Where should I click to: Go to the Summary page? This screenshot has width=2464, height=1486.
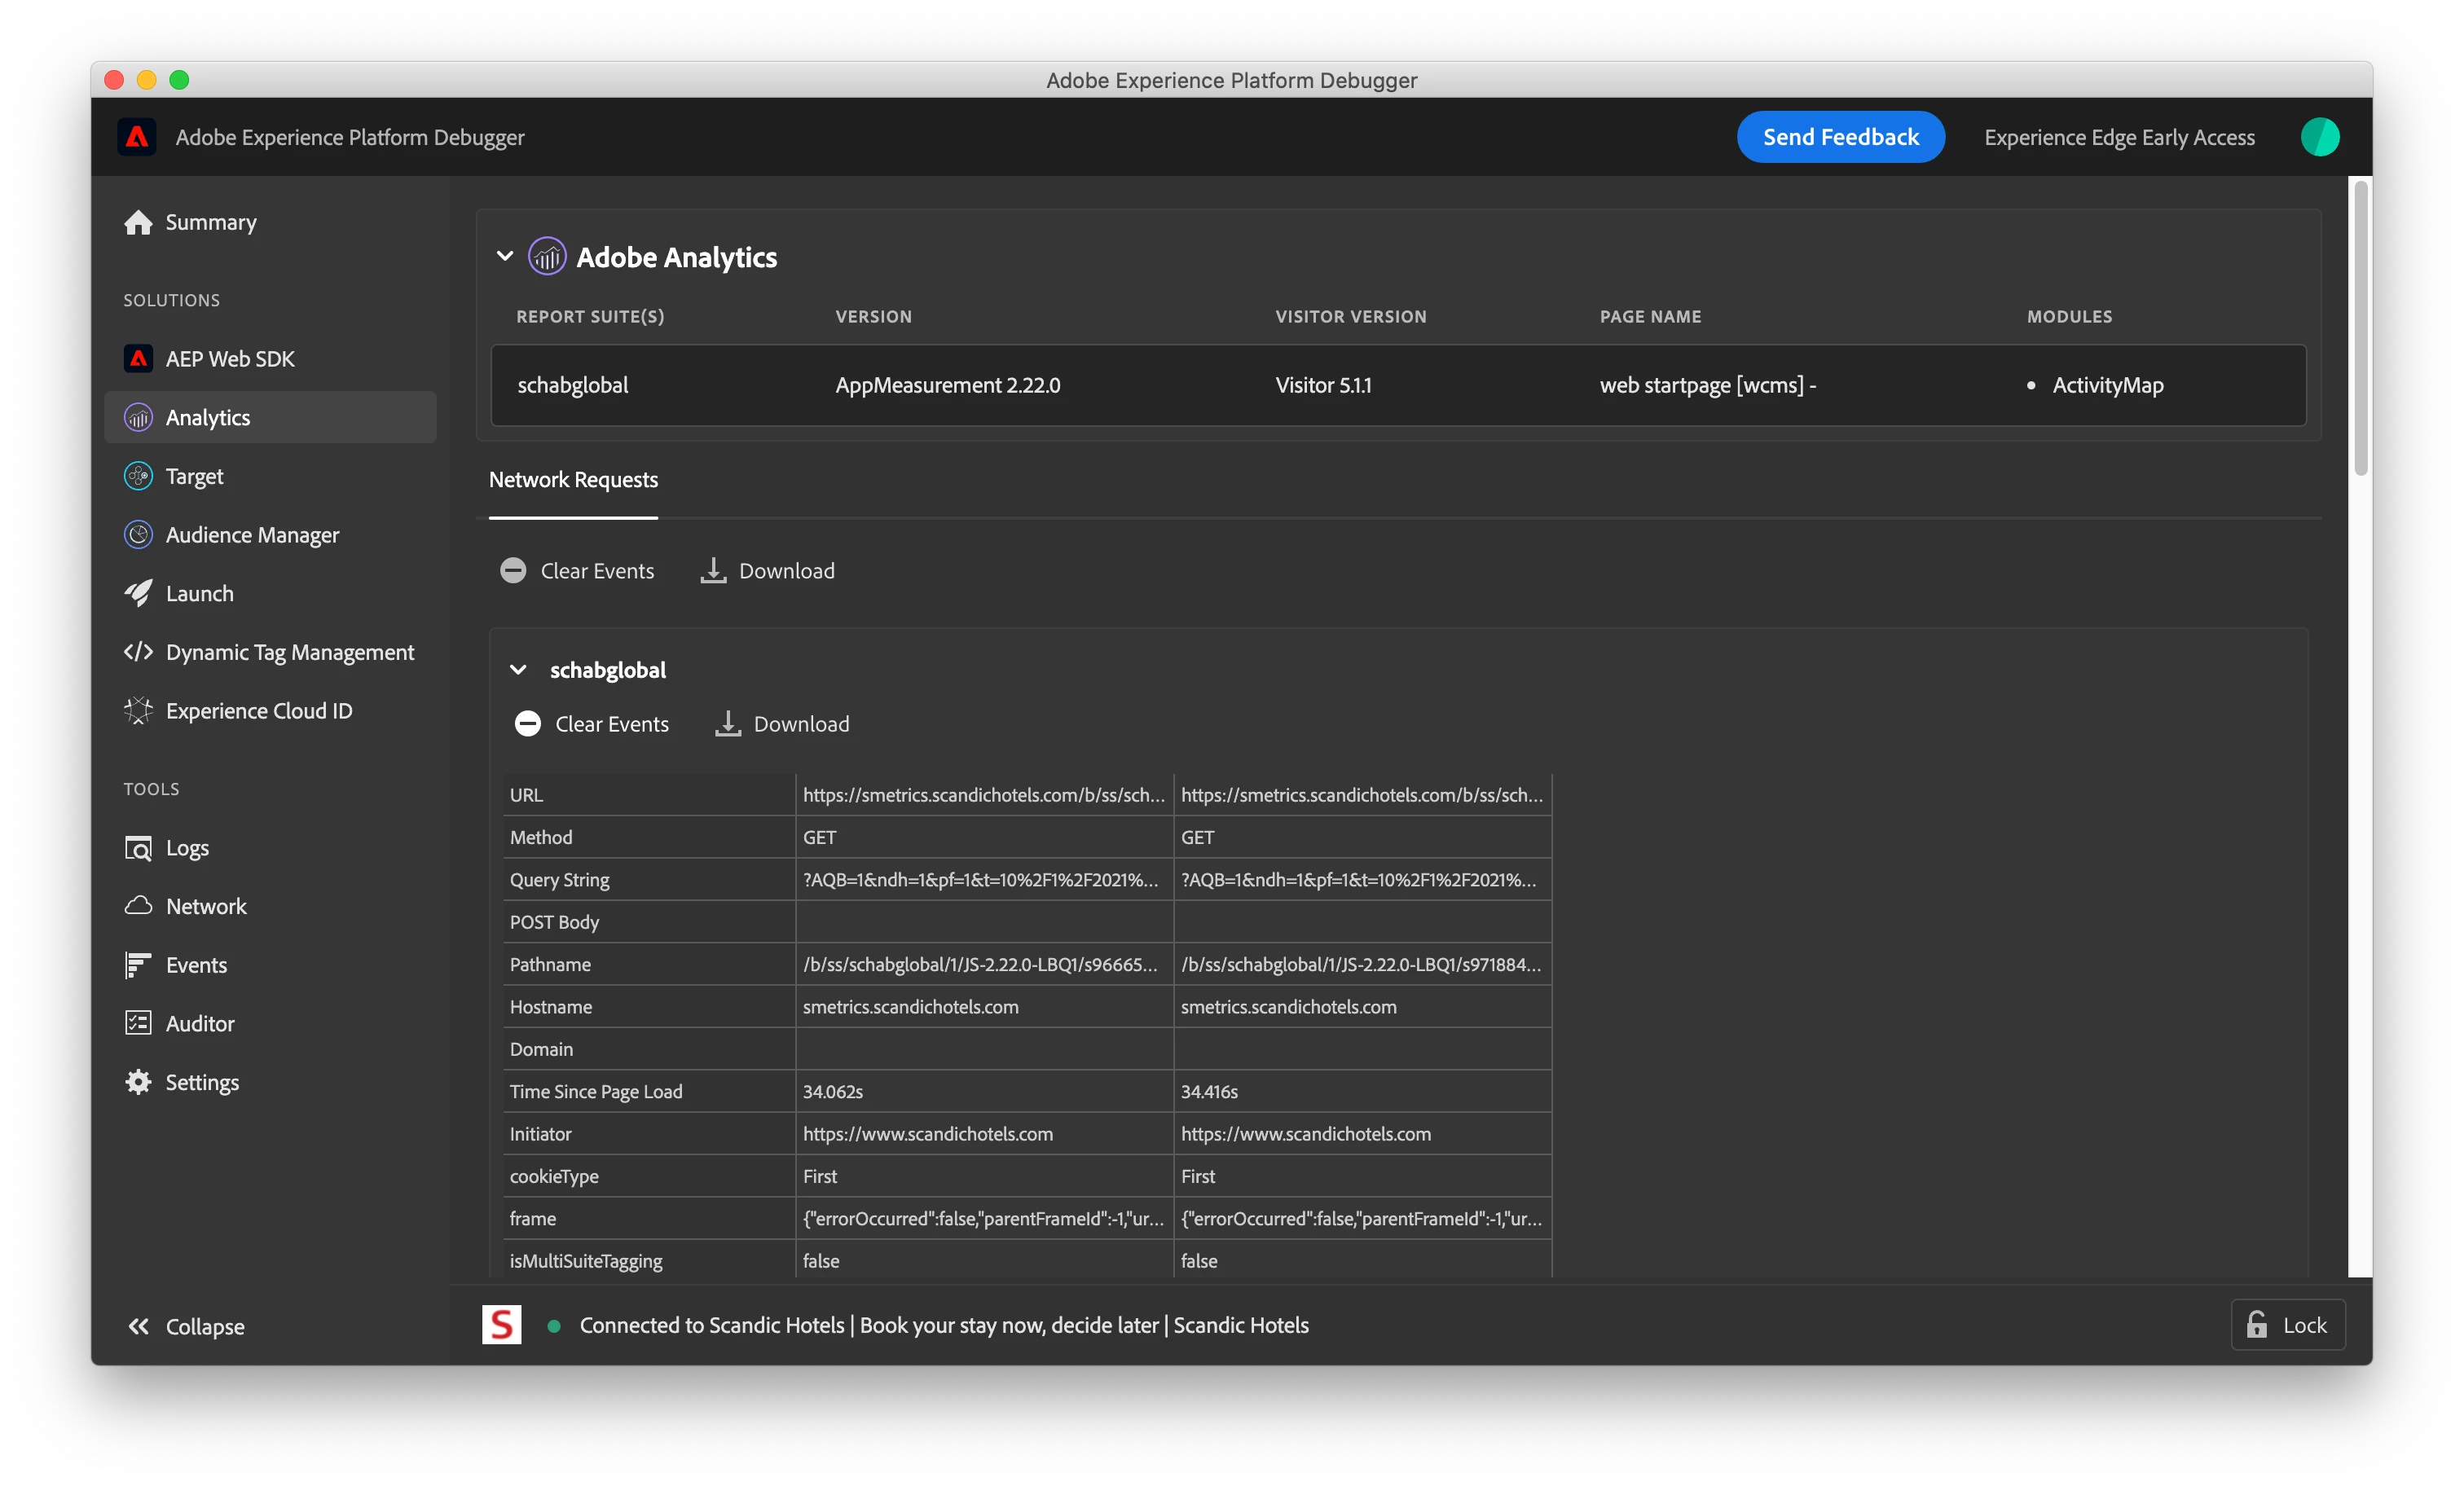click(210, 222)
